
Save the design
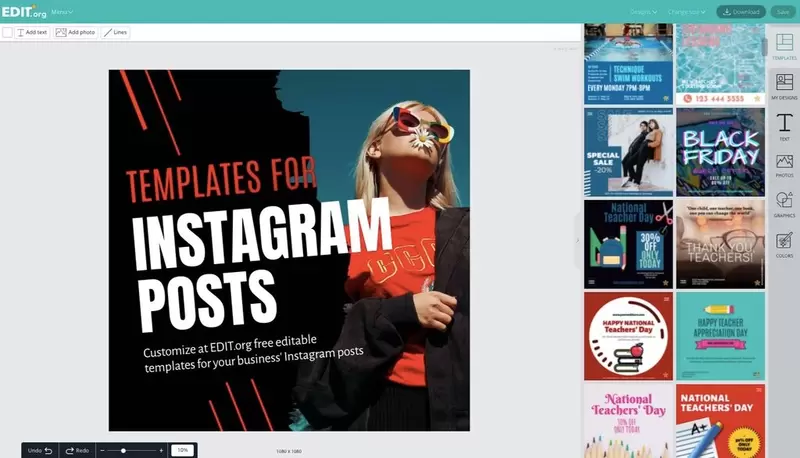coord(783,12)
